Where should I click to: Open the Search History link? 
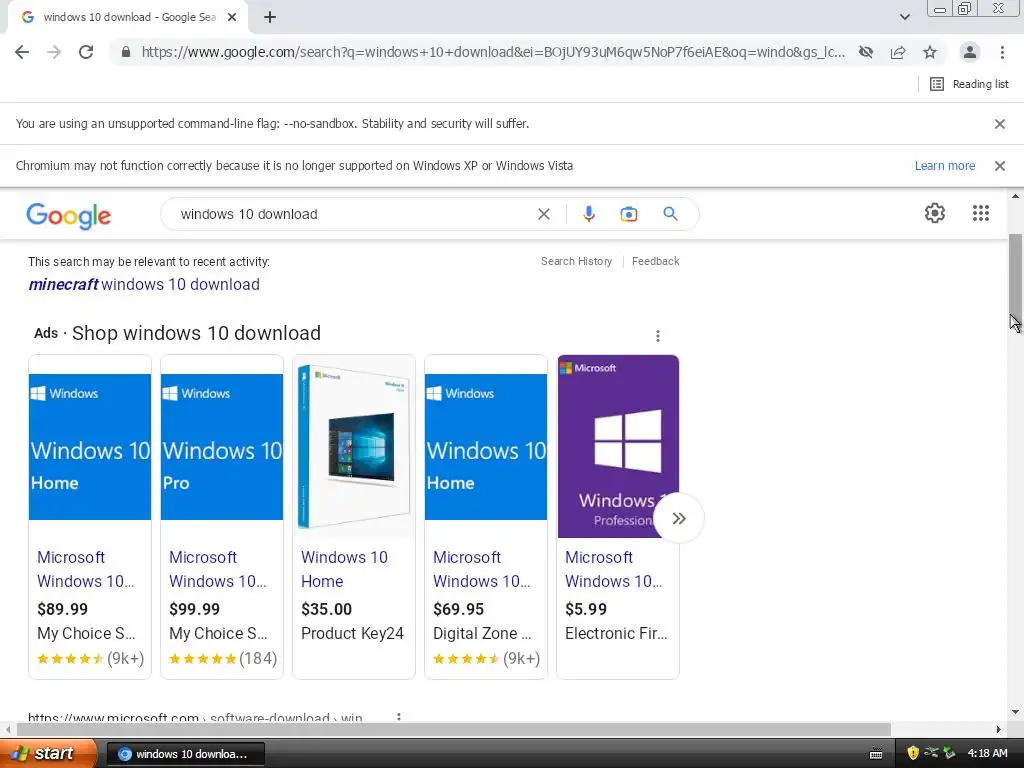click(x=576, y=261)
